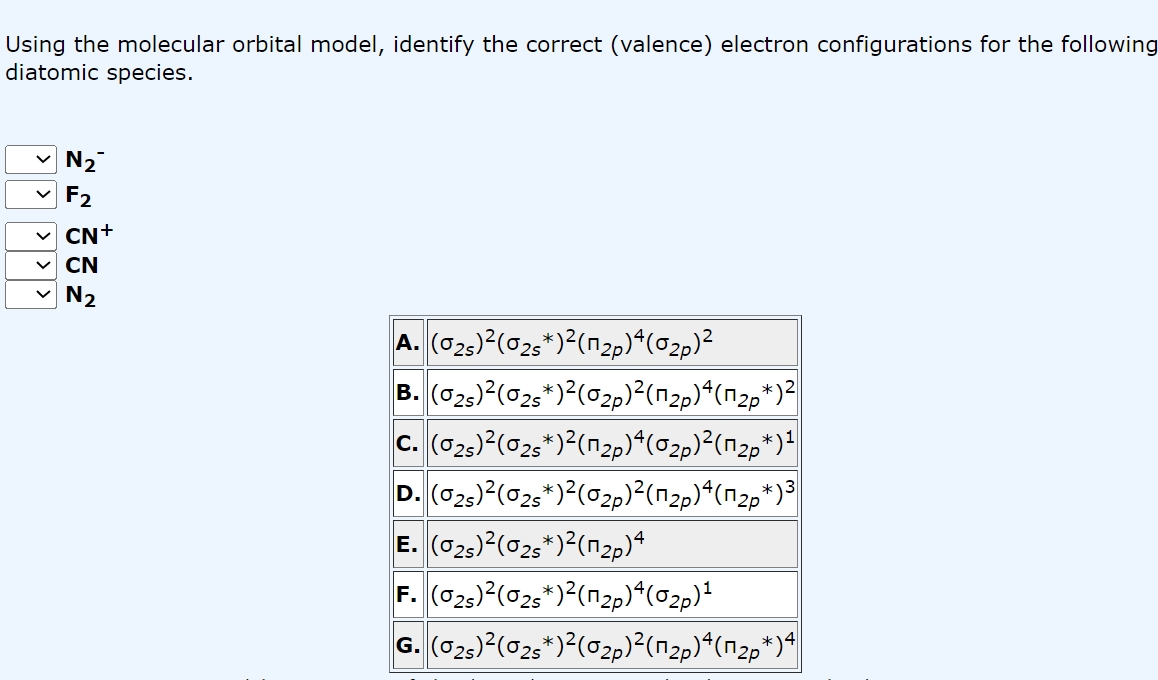The image size is (1158, 680).
Task: Open the dropdown next to CN
Action: pos(30,266)
